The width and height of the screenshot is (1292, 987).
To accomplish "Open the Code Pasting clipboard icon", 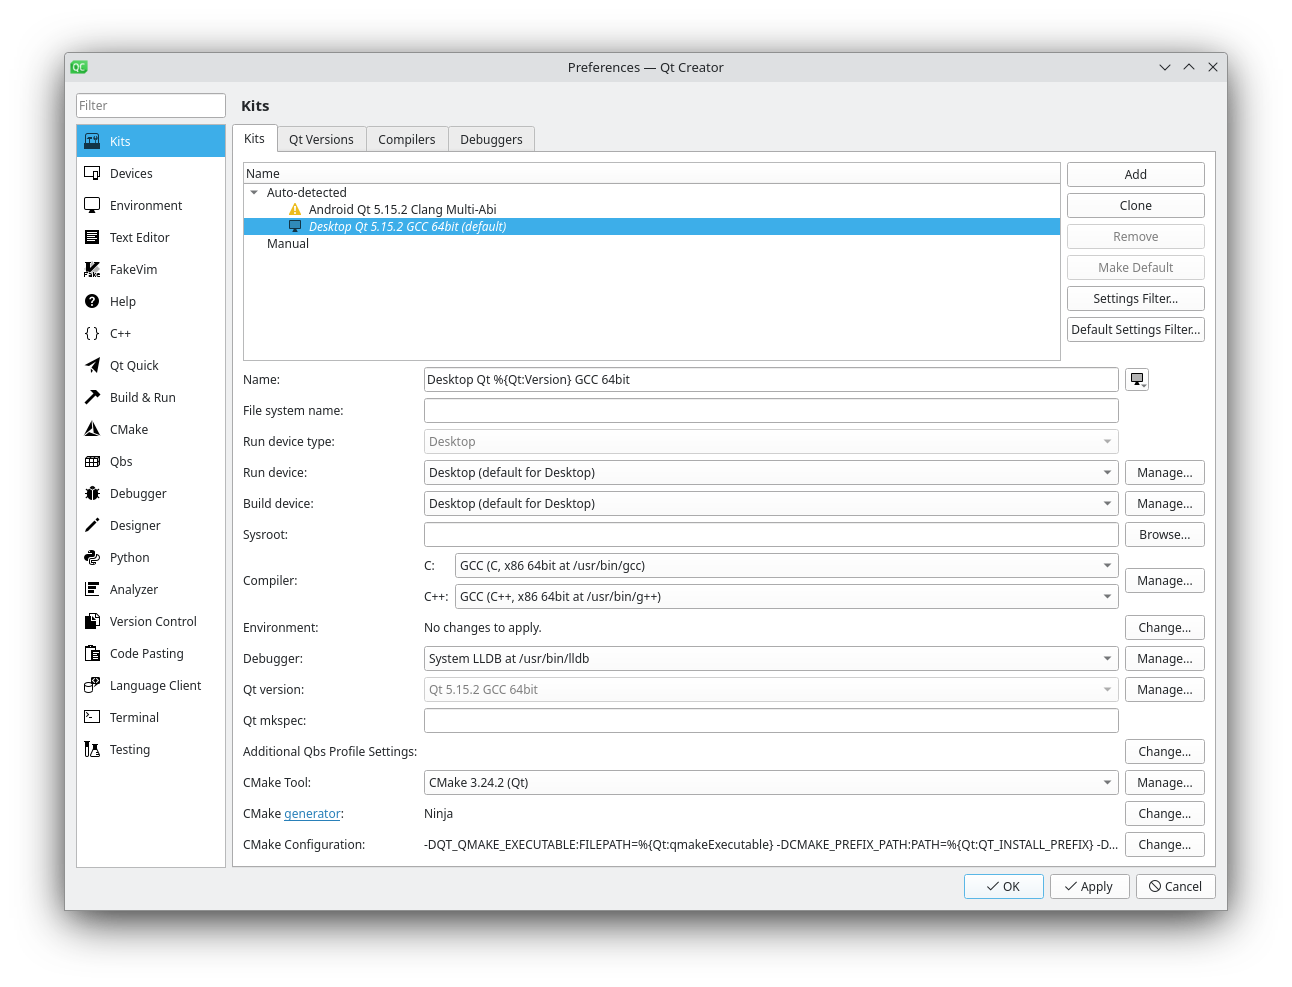I will [92, 653].
